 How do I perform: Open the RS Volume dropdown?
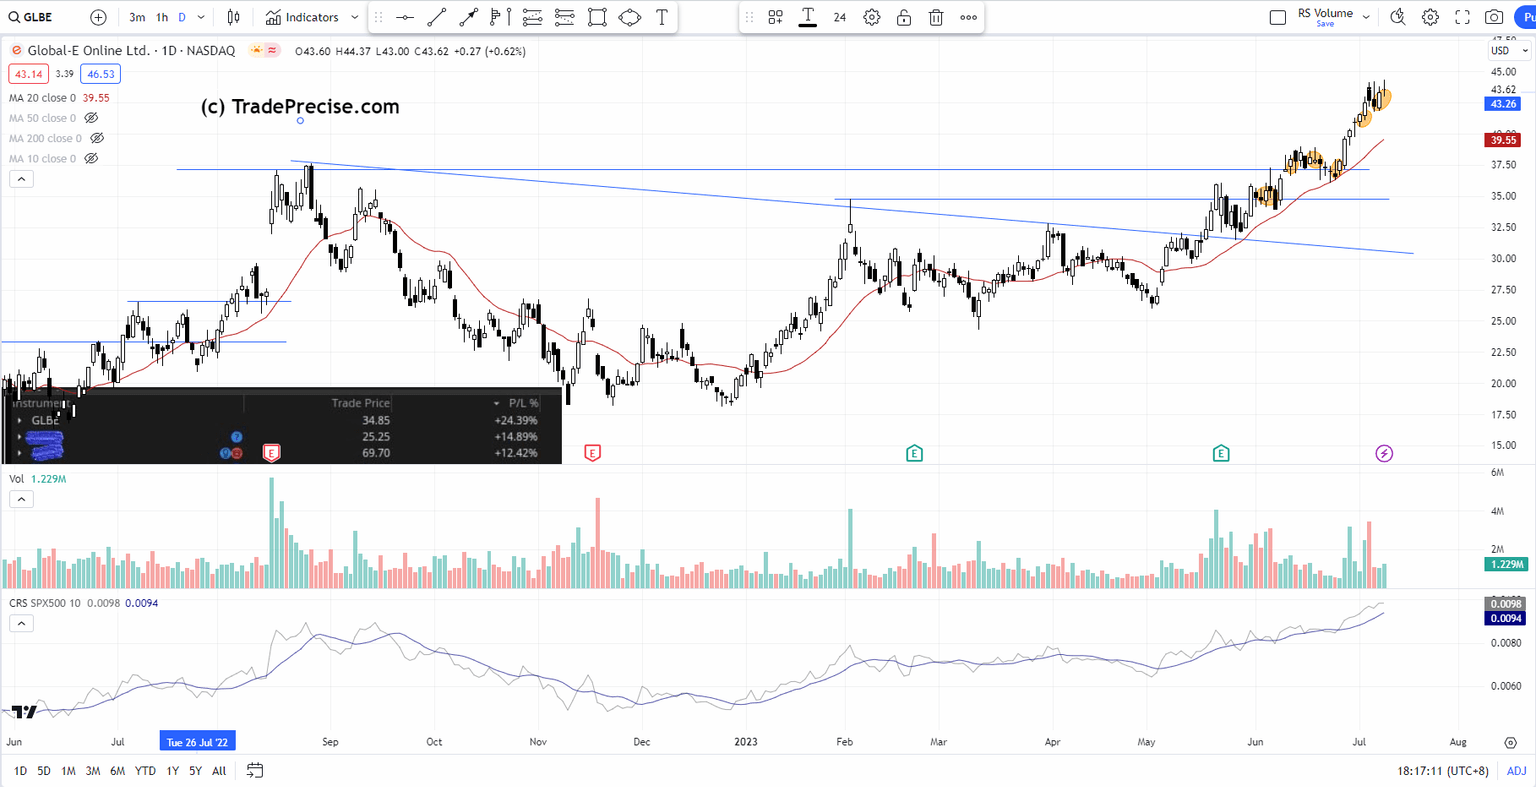(x=1366, y=15)
